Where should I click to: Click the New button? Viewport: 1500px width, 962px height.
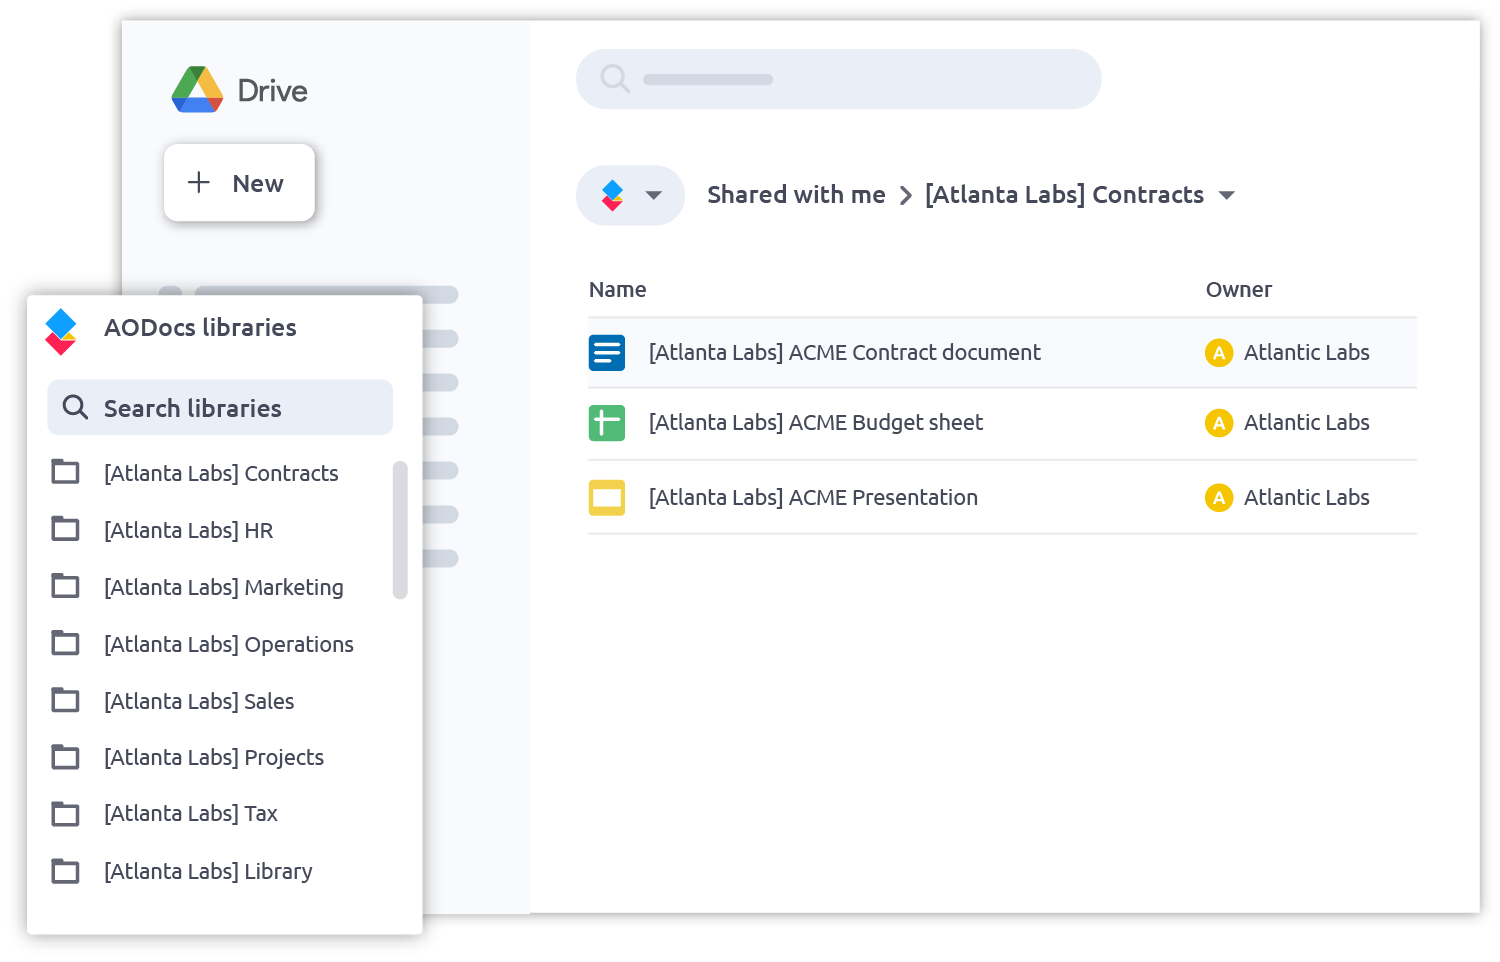point(239,182)
